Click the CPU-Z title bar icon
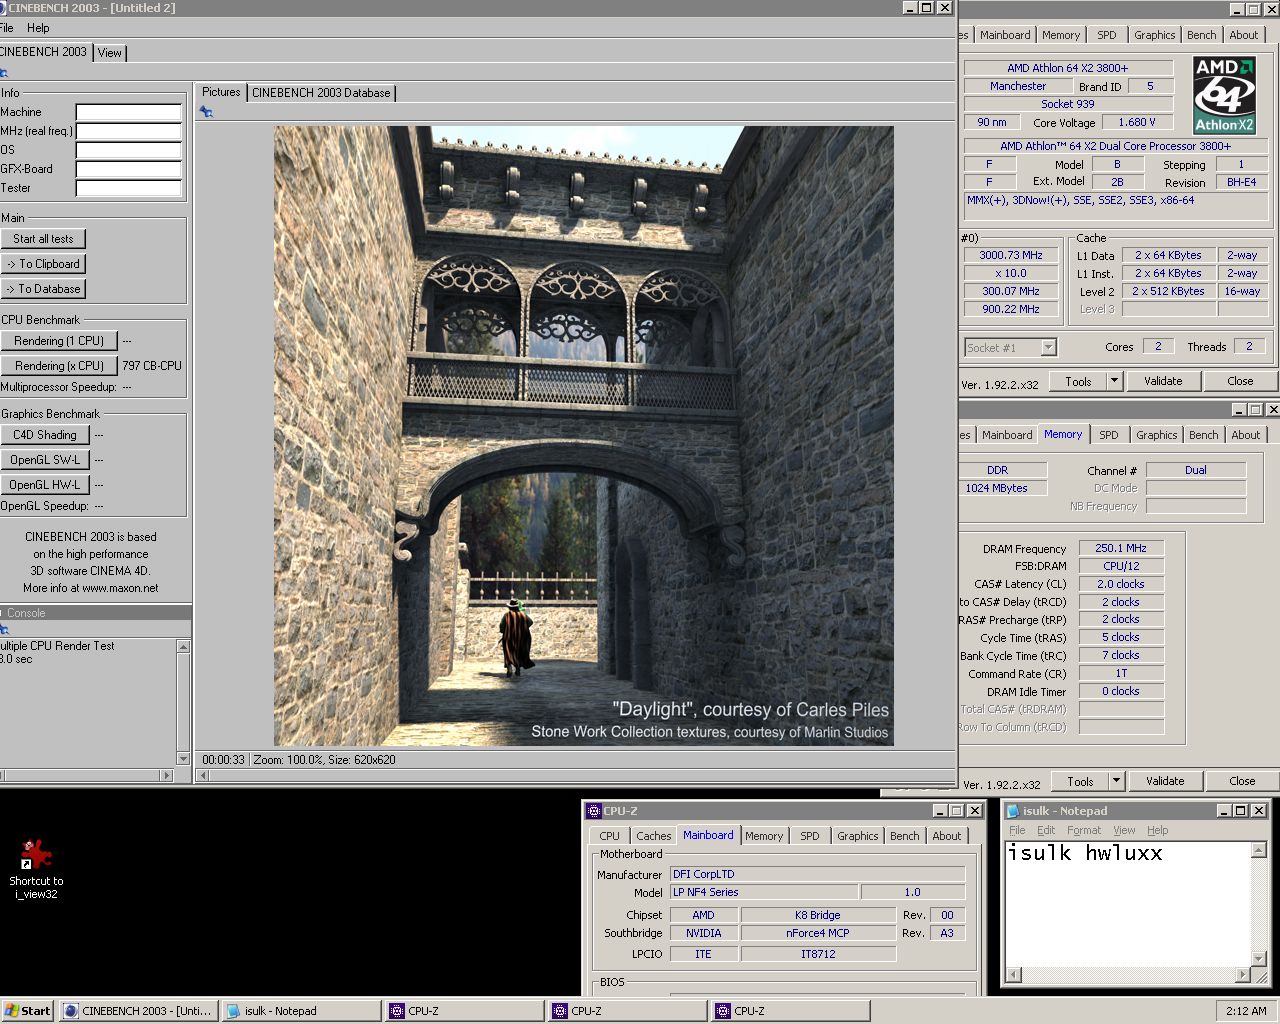Viewport: 1280px width, 1024px height. (x=594, y=811)
